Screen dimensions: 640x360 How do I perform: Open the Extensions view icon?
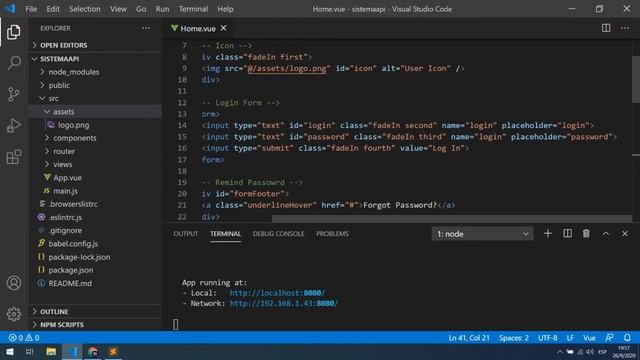click(13, 157)
